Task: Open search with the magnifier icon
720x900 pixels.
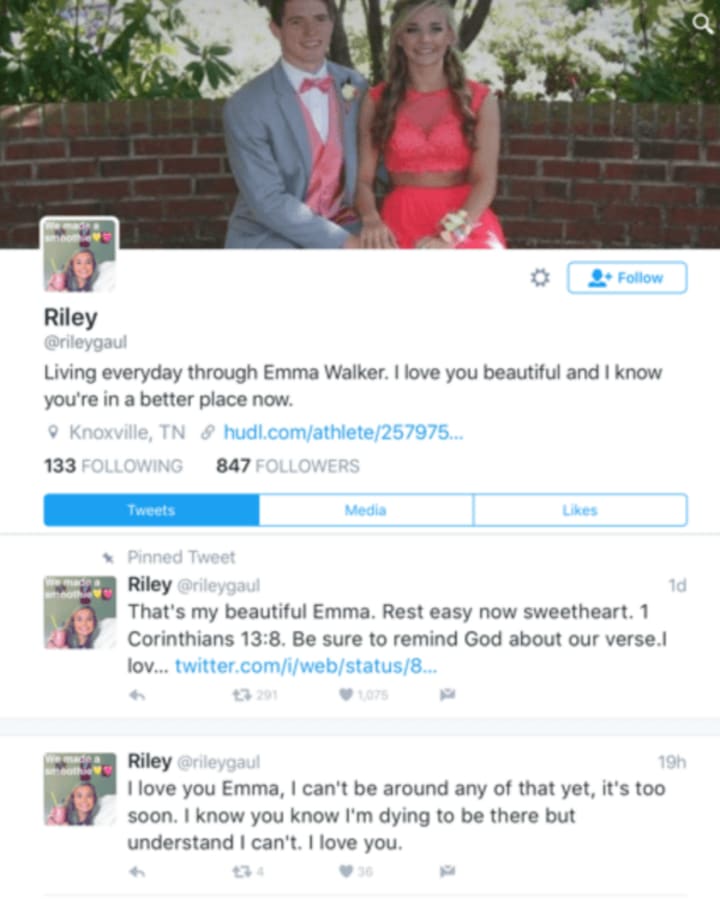Action: (x=702, y=24)
